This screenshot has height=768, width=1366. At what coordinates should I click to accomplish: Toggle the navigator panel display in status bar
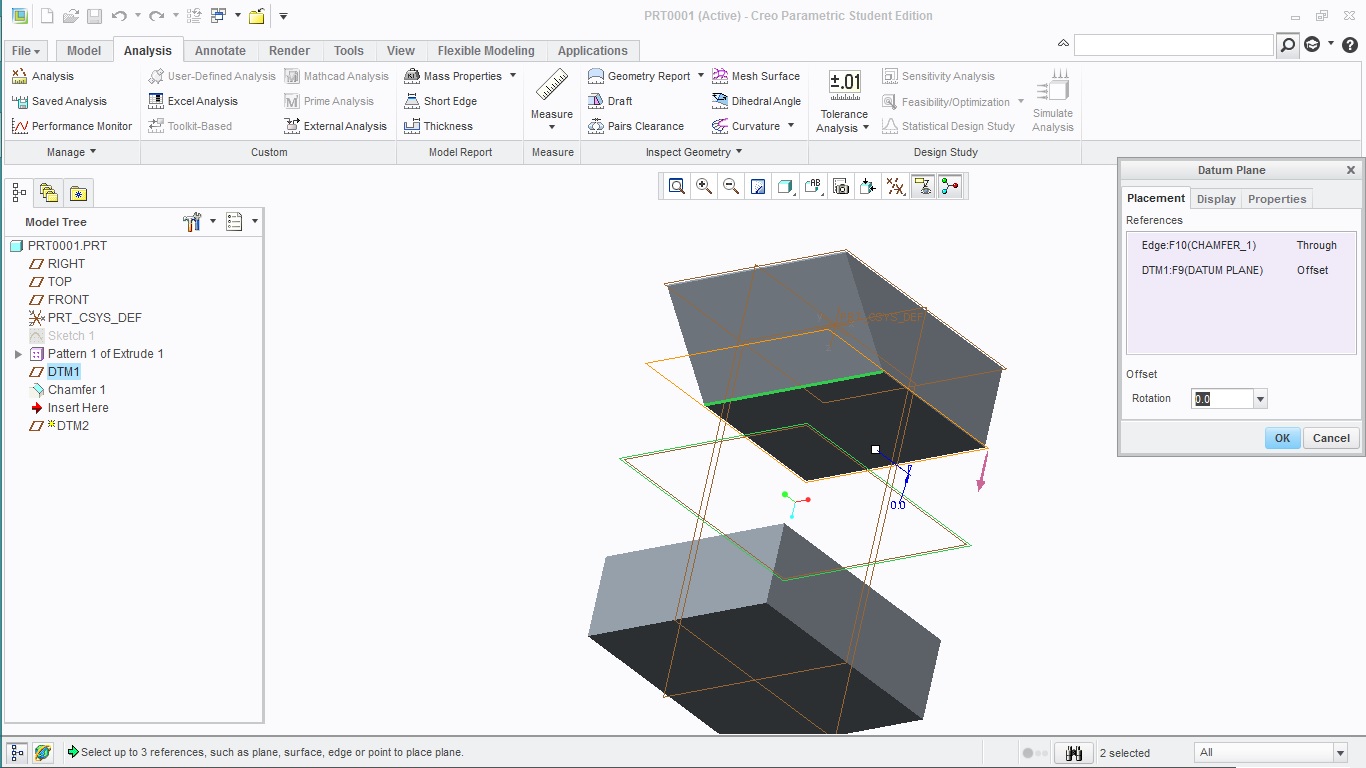pyautogui.click(x=17, y=752)
